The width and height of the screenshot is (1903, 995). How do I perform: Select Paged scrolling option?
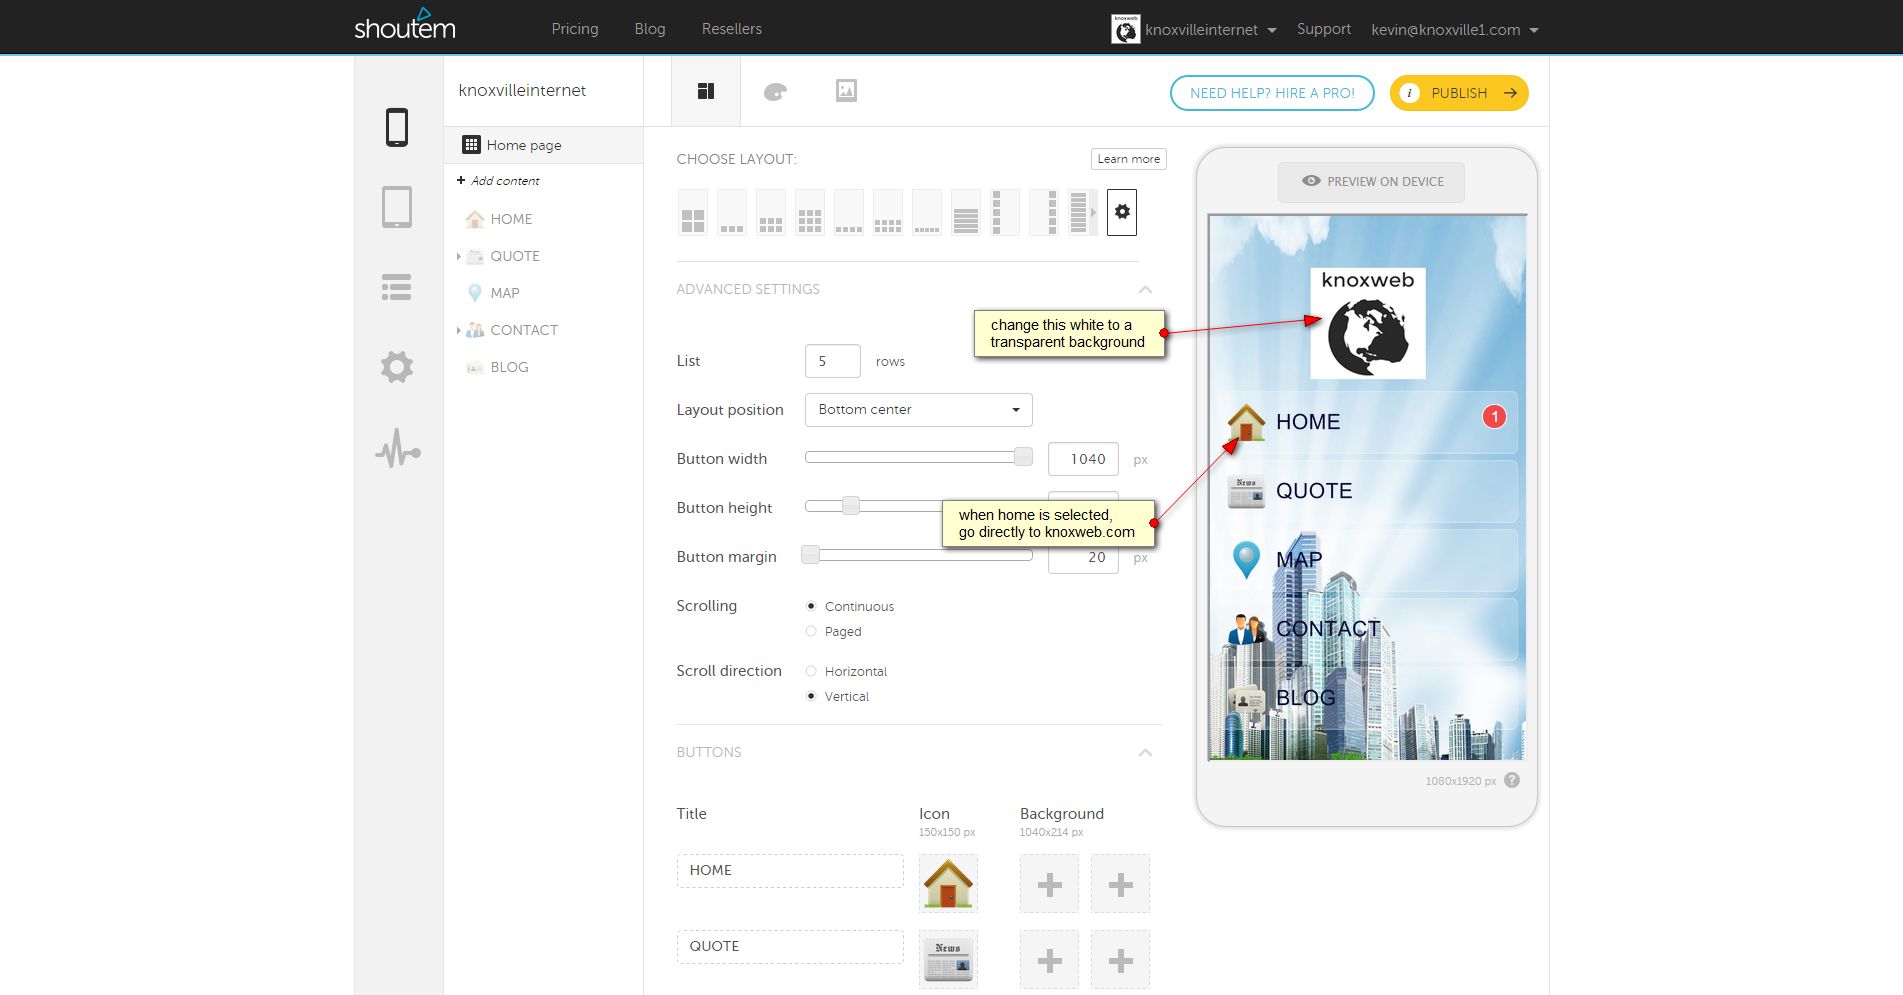pos(811,631)
